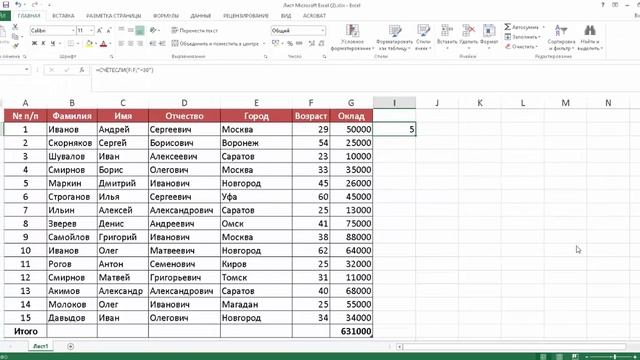Screen dimensions: 640x360
Task: Expand the Merge & Center dropdown arrow
Action: pyautogui.click(x=264, y=43)
